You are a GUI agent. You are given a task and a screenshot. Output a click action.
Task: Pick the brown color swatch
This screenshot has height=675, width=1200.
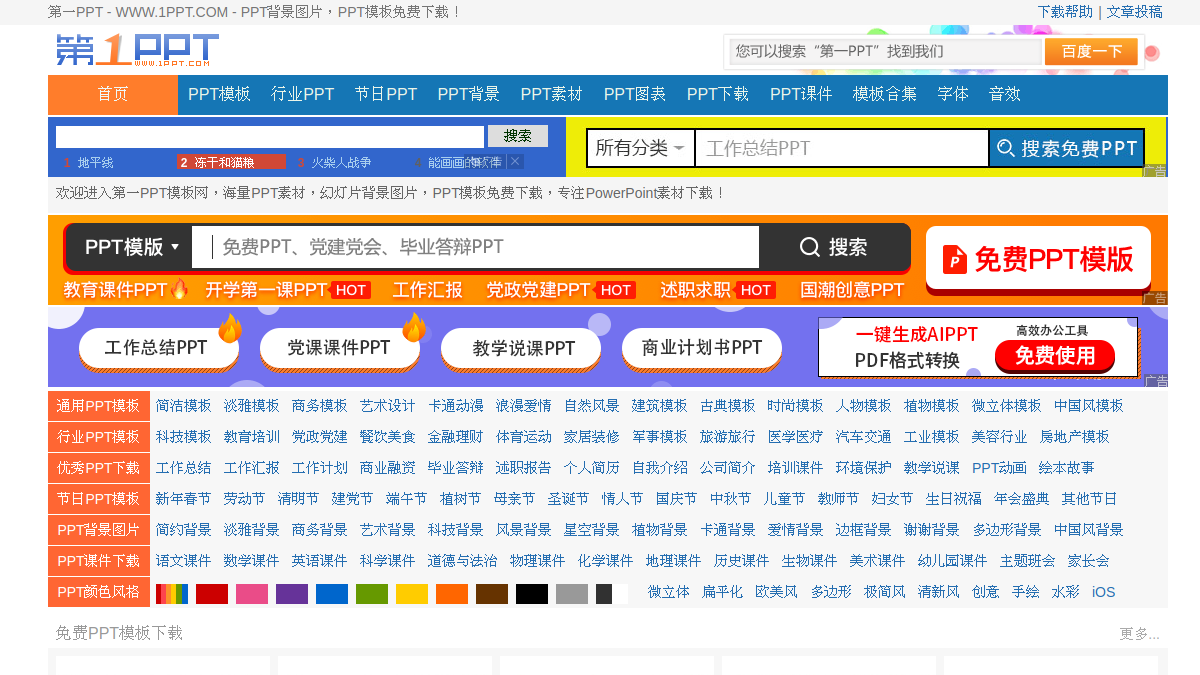tap(492, 594)
